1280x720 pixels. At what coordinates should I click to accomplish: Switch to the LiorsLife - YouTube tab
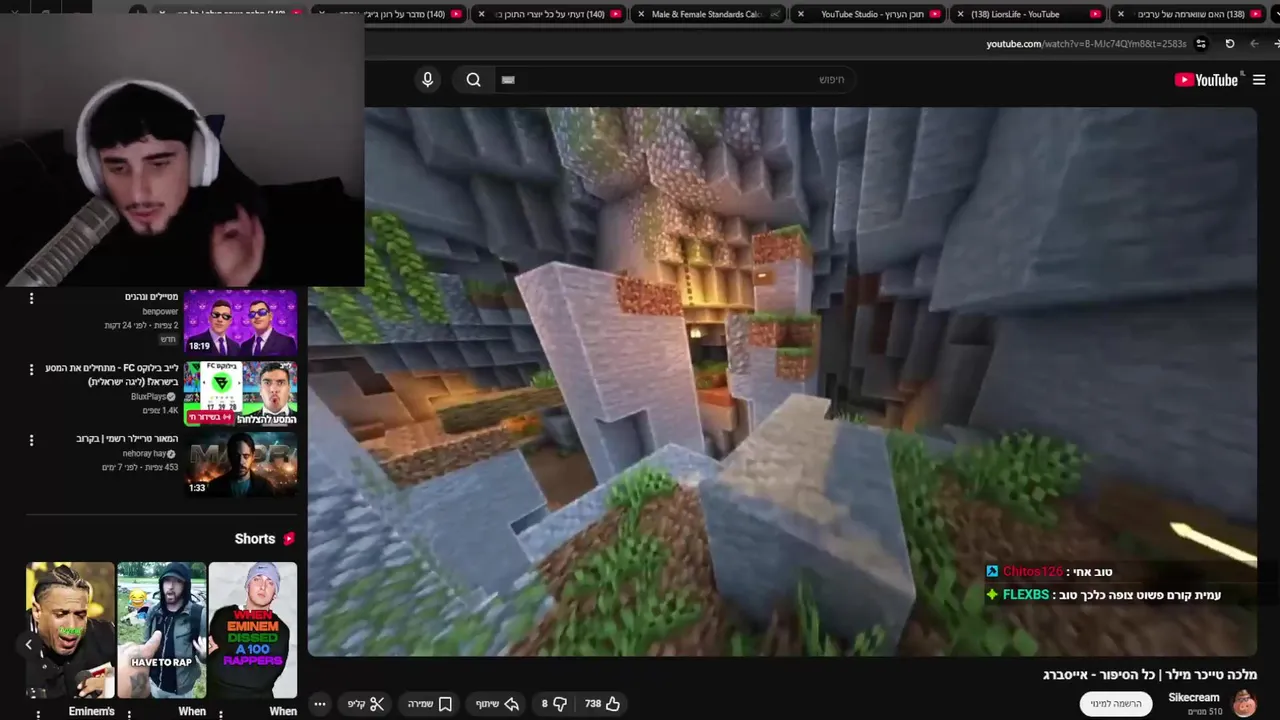click(x=1029, y=14)
